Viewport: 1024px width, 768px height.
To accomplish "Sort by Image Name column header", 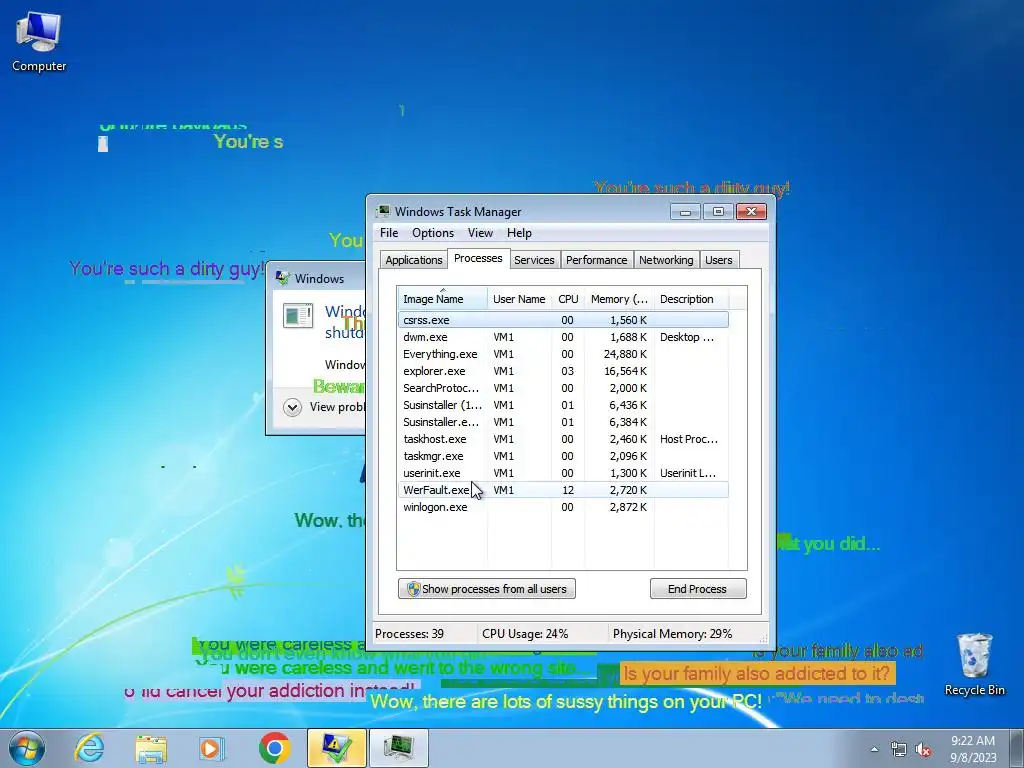I will 442,298.
